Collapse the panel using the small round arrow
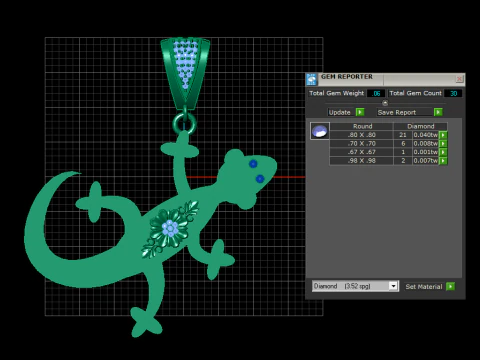This screenshot has width=480, height=360. (385, 103)
